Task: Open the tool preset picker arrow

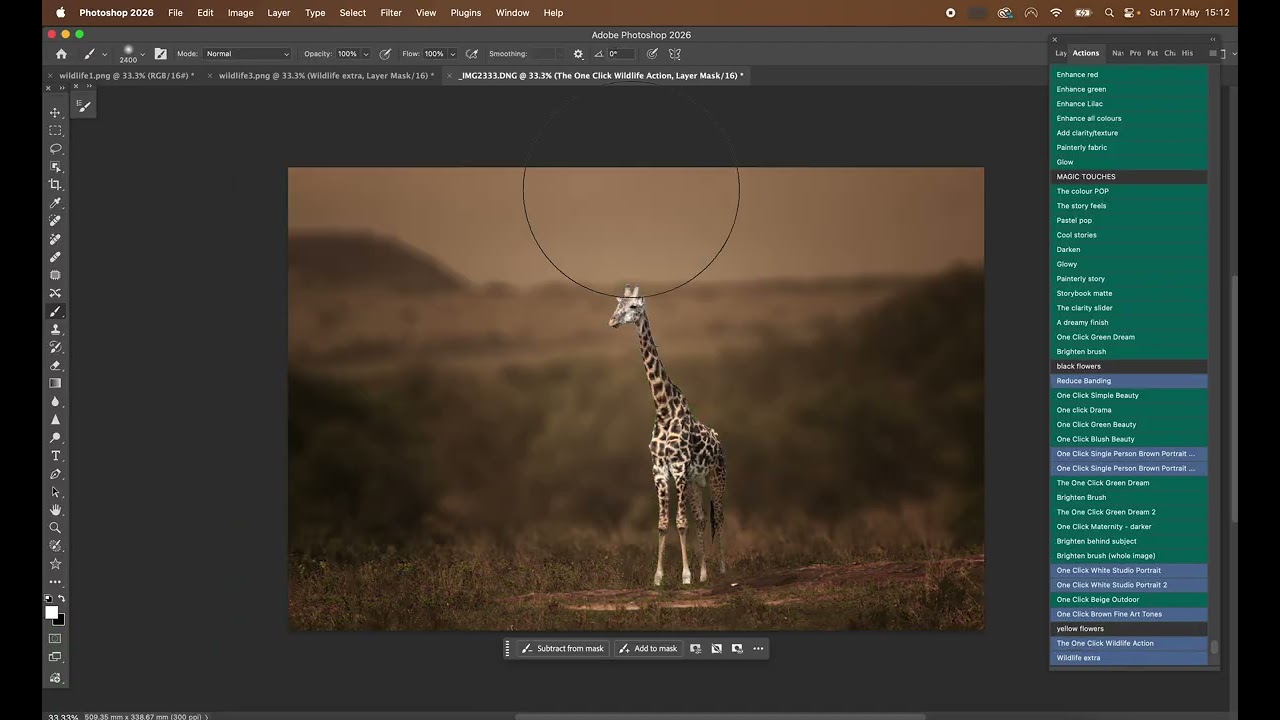Action: pos(104,54)
